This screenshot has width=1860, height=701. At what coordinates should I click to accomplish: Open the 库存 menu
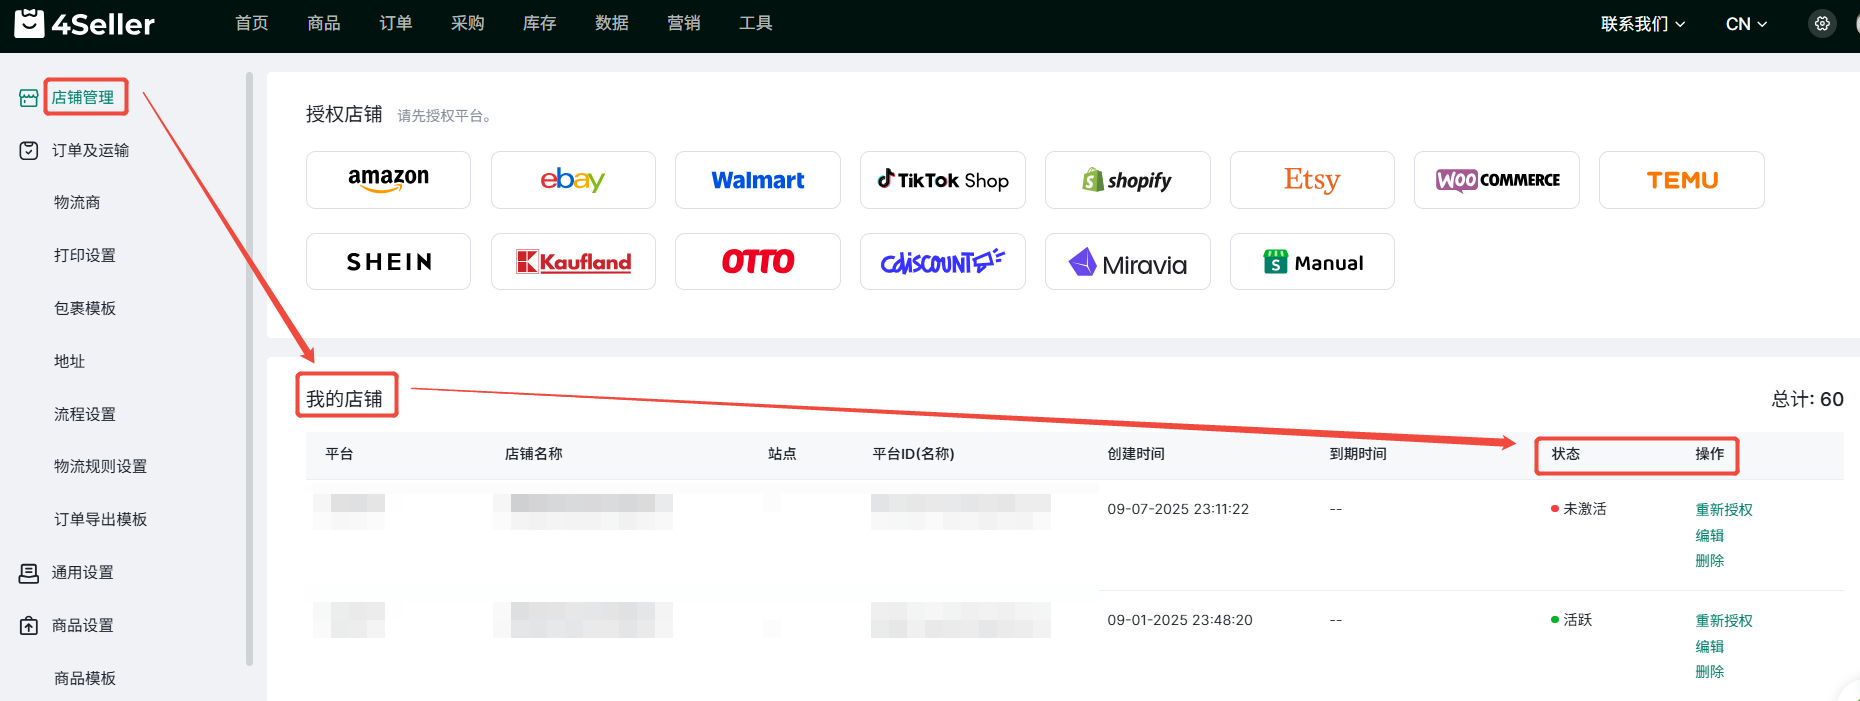coord(540,23)
